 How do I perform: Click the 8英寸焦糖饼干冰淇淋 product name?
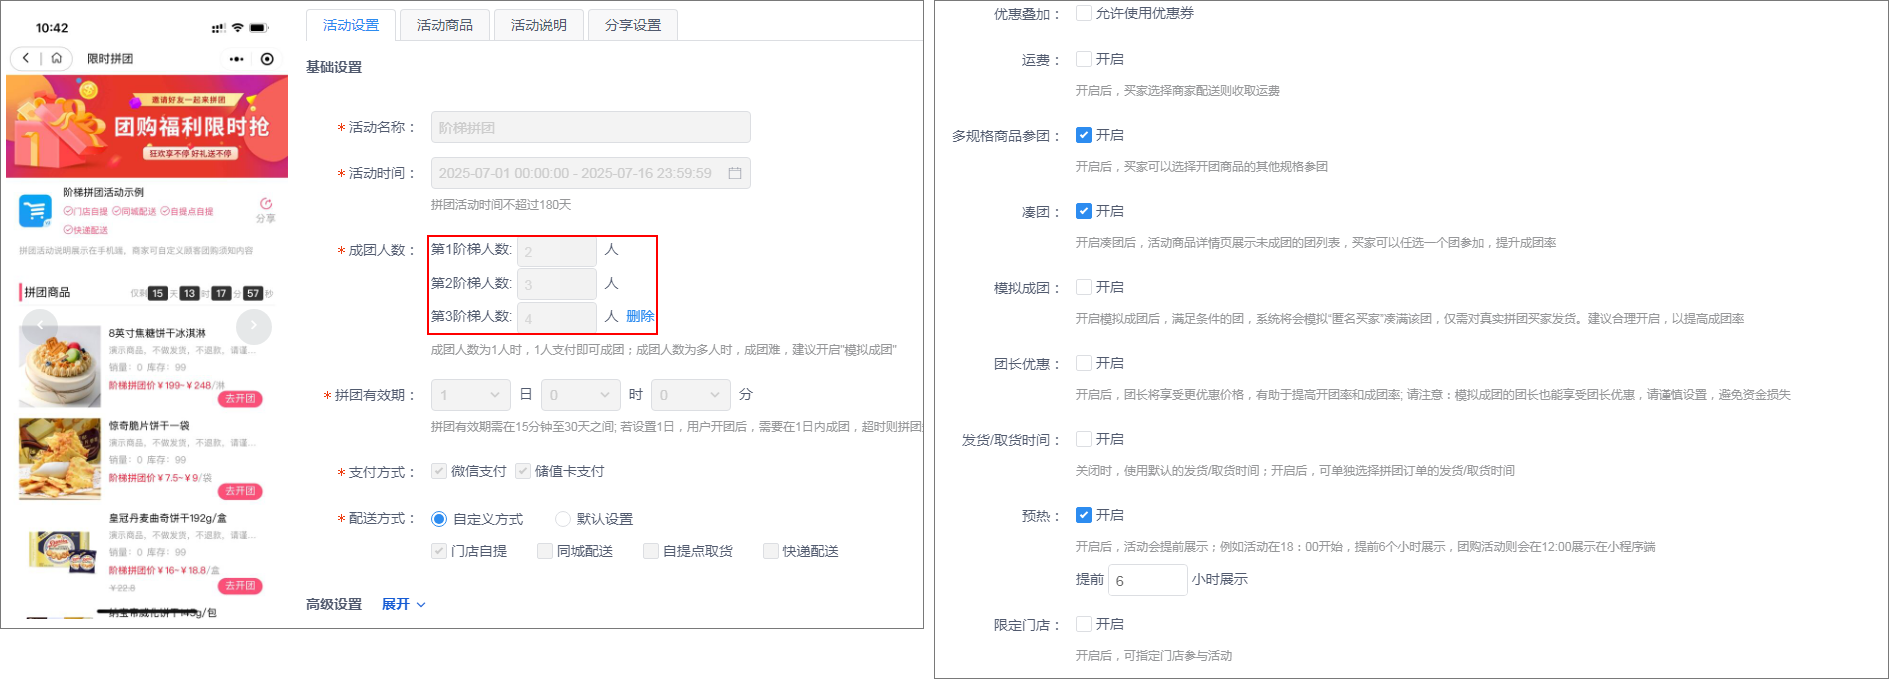click(x=157, y=333)
